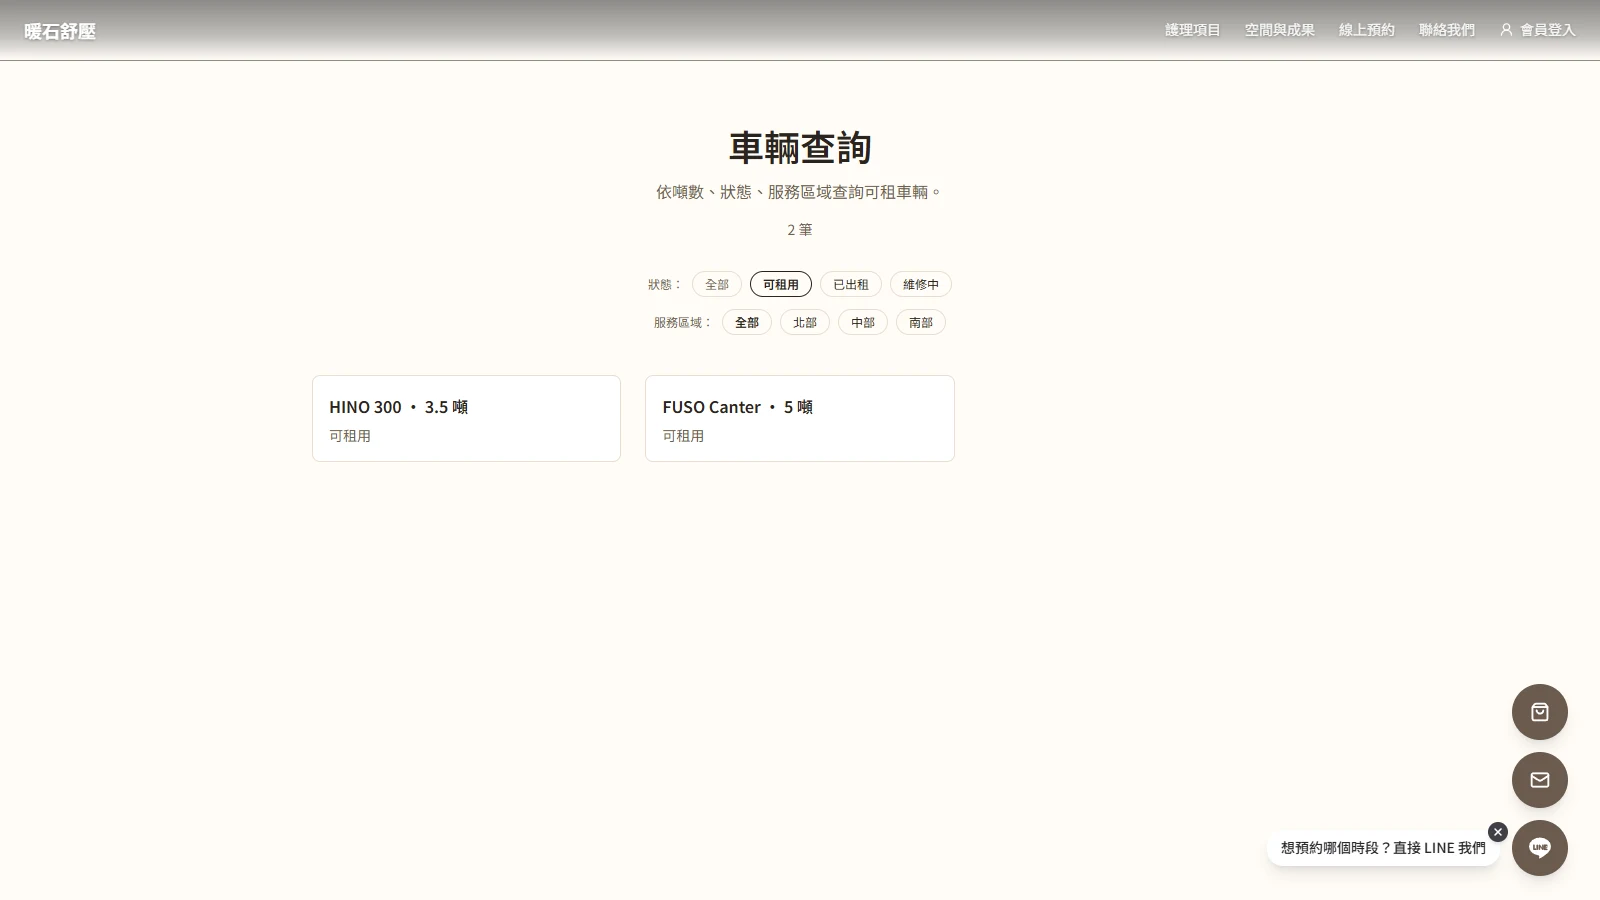Open the shopping bag floating button
The width and height of the screenshot is (1600, 900).
[1540, 712]
